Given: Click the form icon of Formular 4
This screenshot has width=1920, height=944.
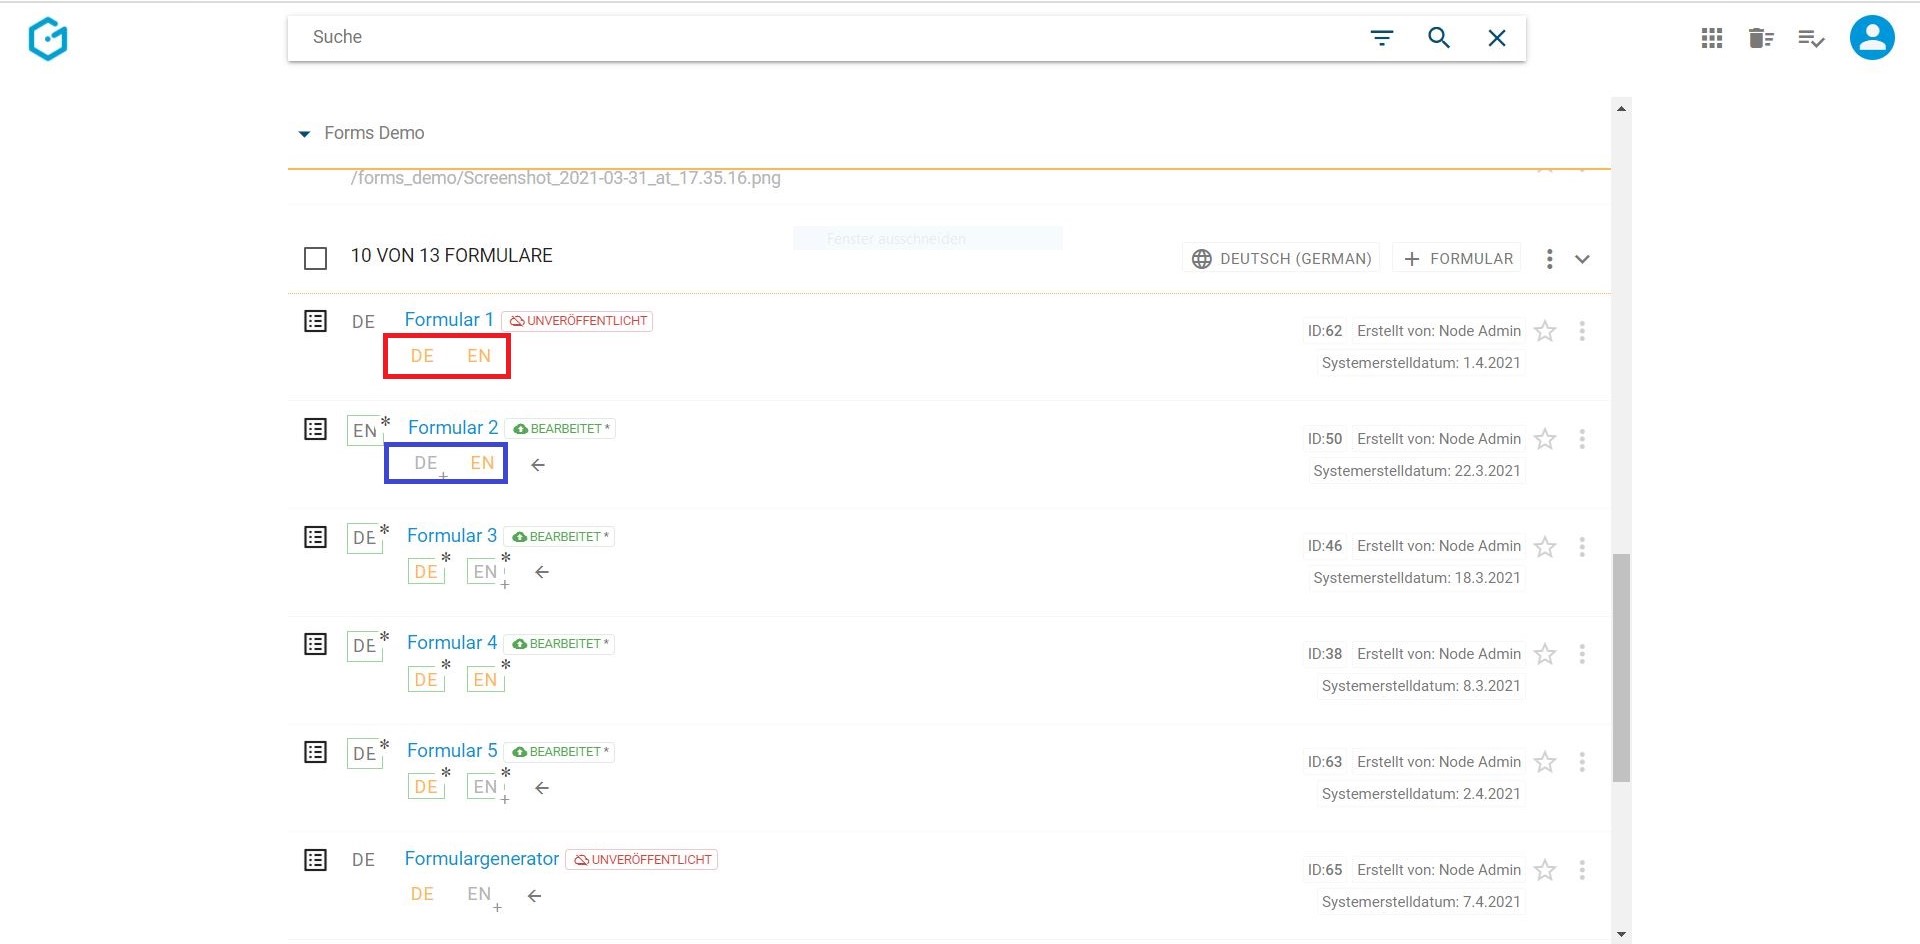Looking at the screenshot, I should (315, 644).
